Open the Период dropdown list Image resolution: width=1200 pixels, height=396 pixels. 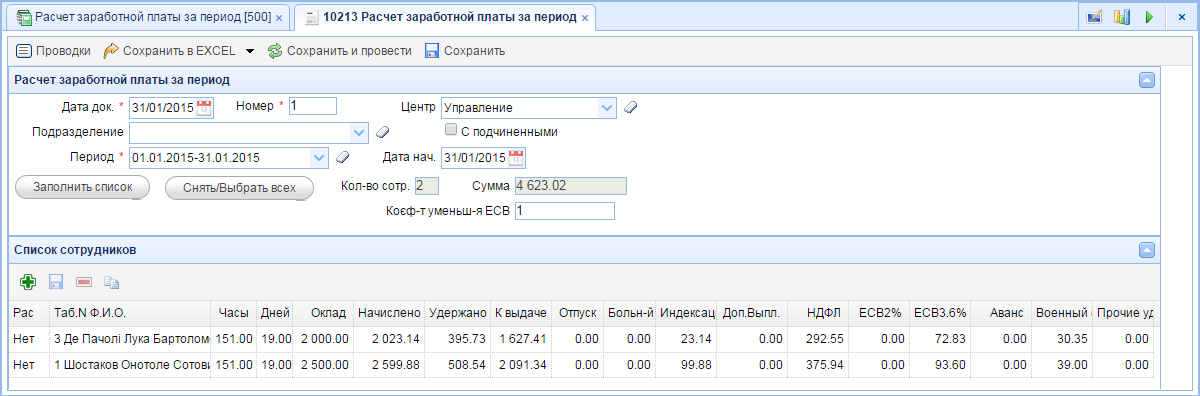coord(319,157)
